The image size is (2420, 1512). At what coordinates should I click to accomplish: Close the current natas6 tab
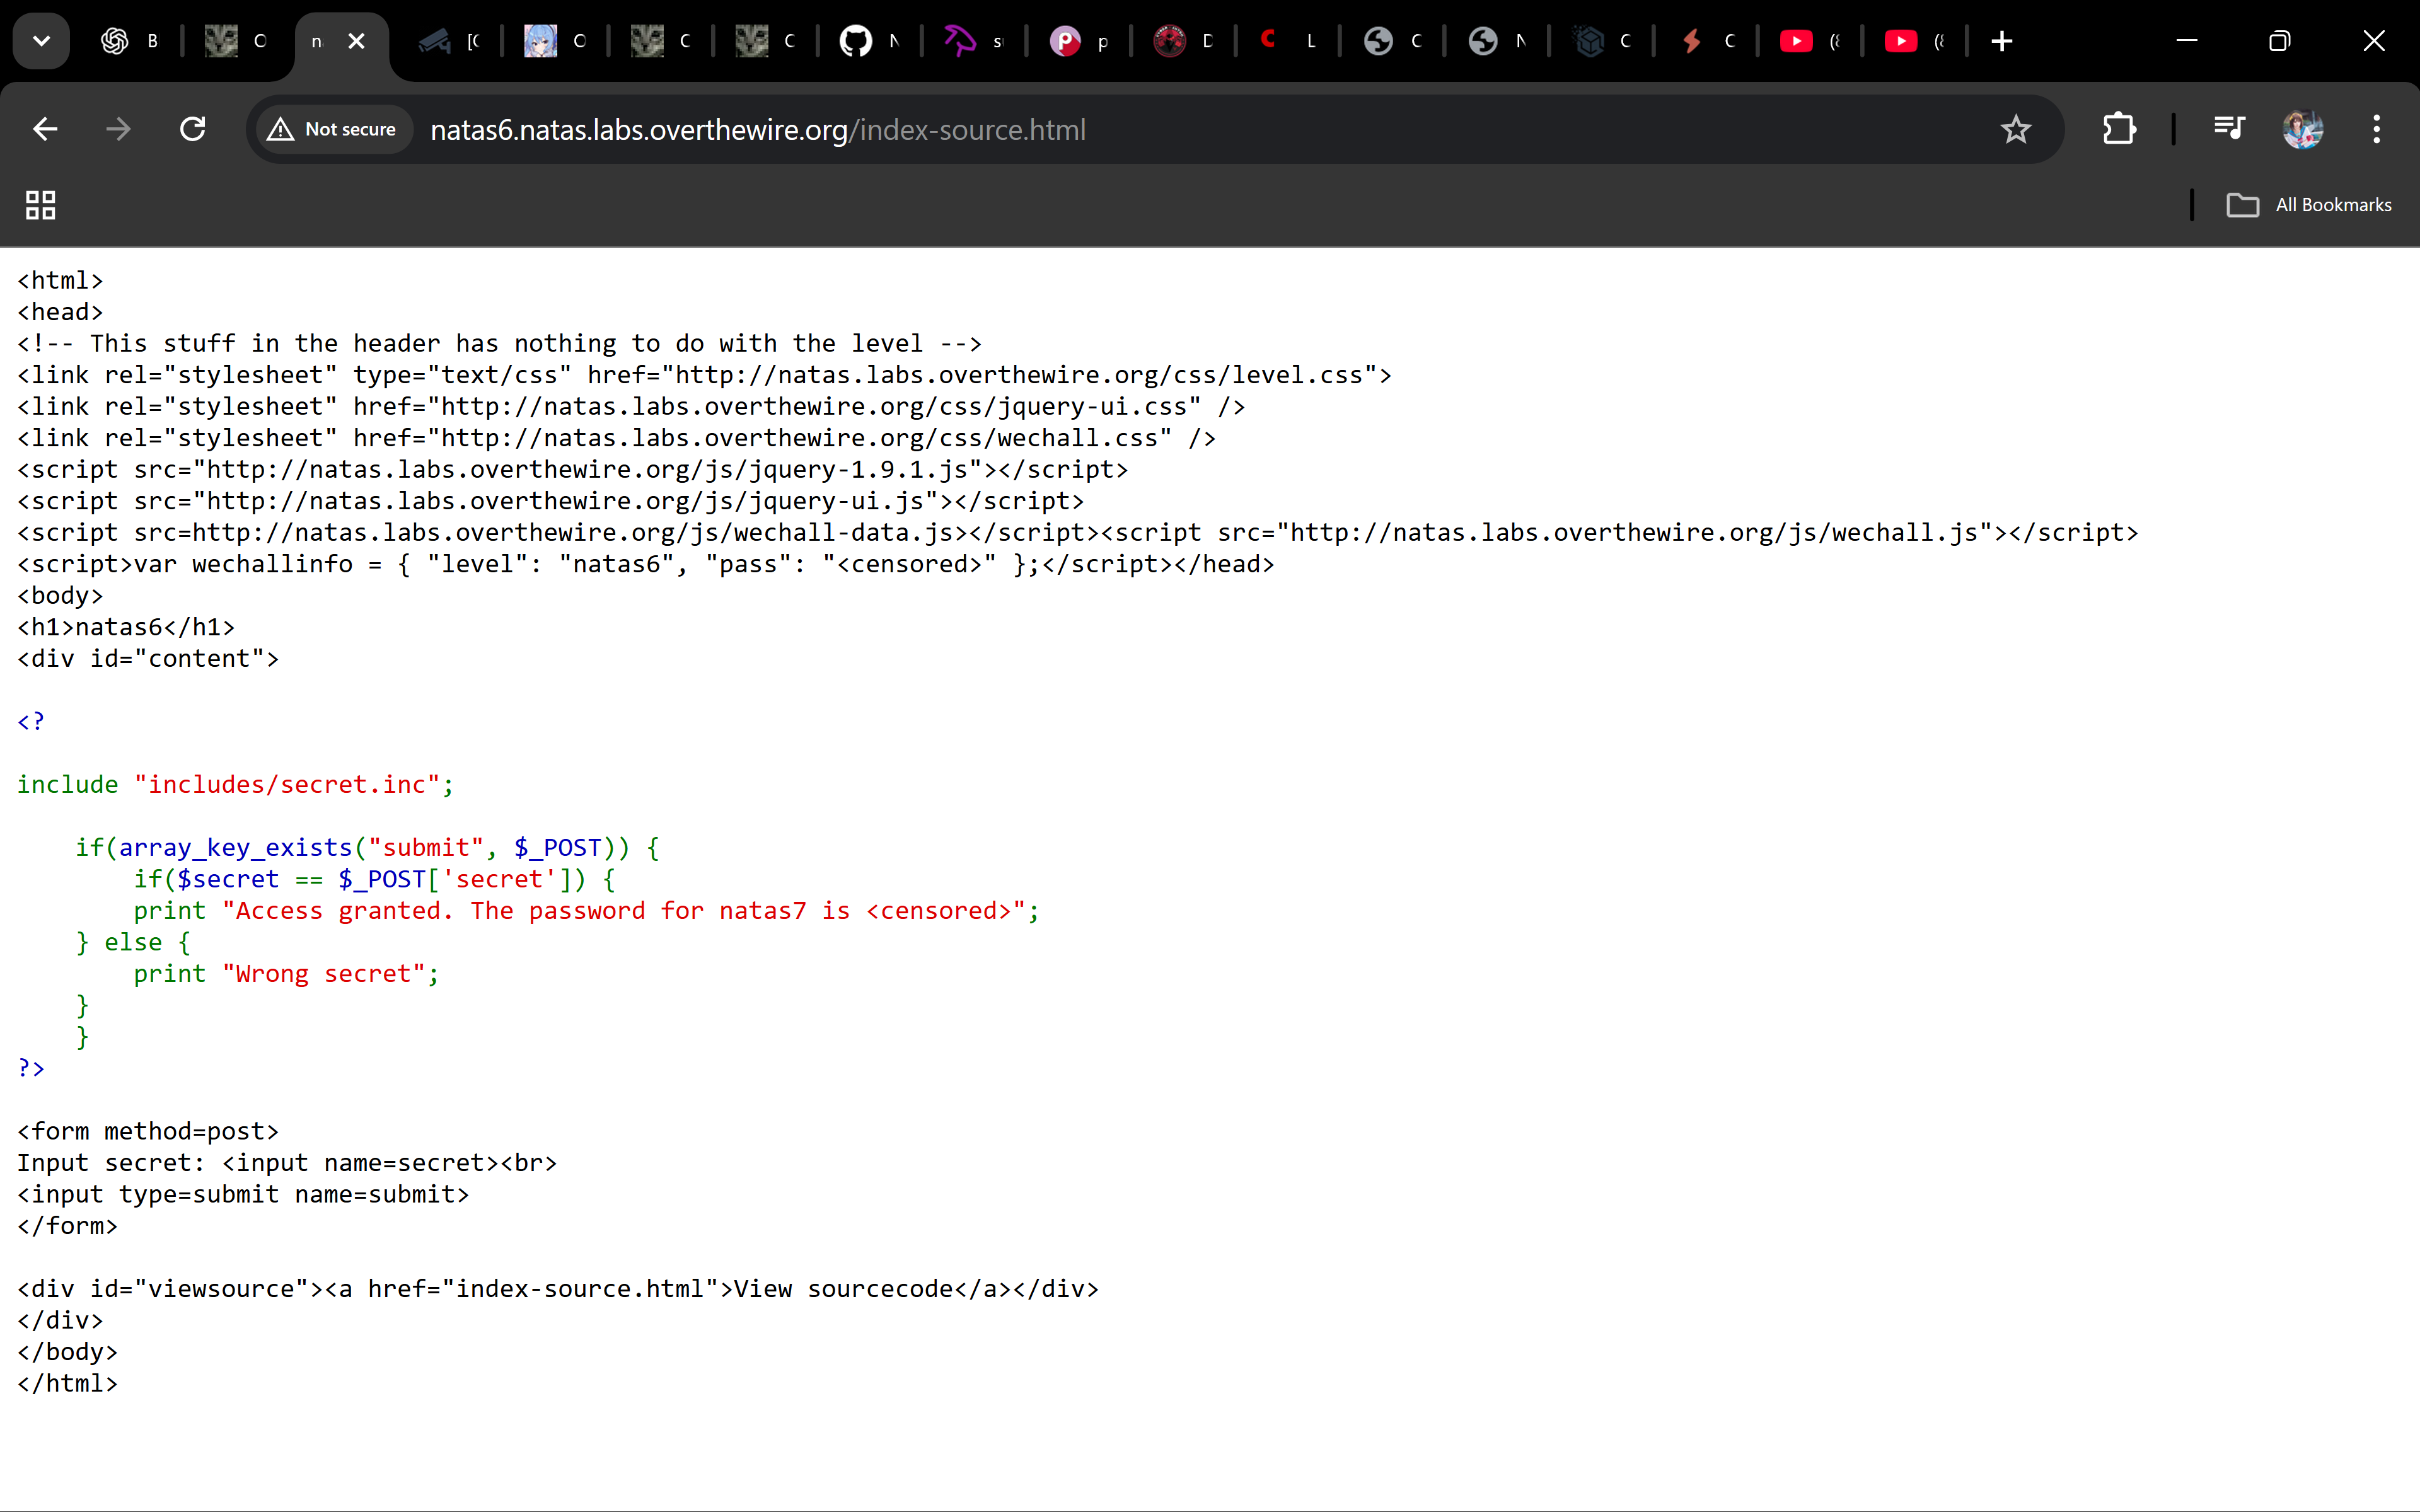point(357,41)
